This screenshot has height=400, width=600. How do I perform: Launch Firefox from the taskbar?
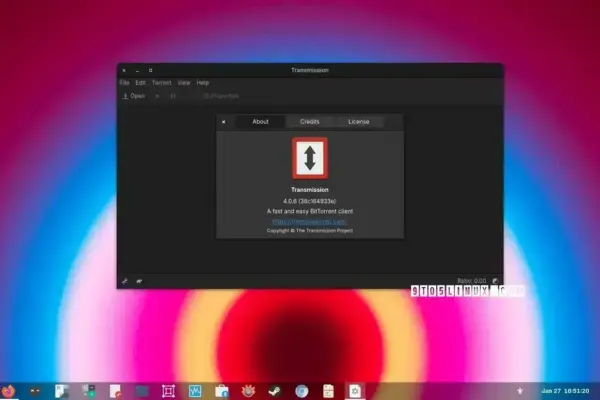(x=8, y=391)
